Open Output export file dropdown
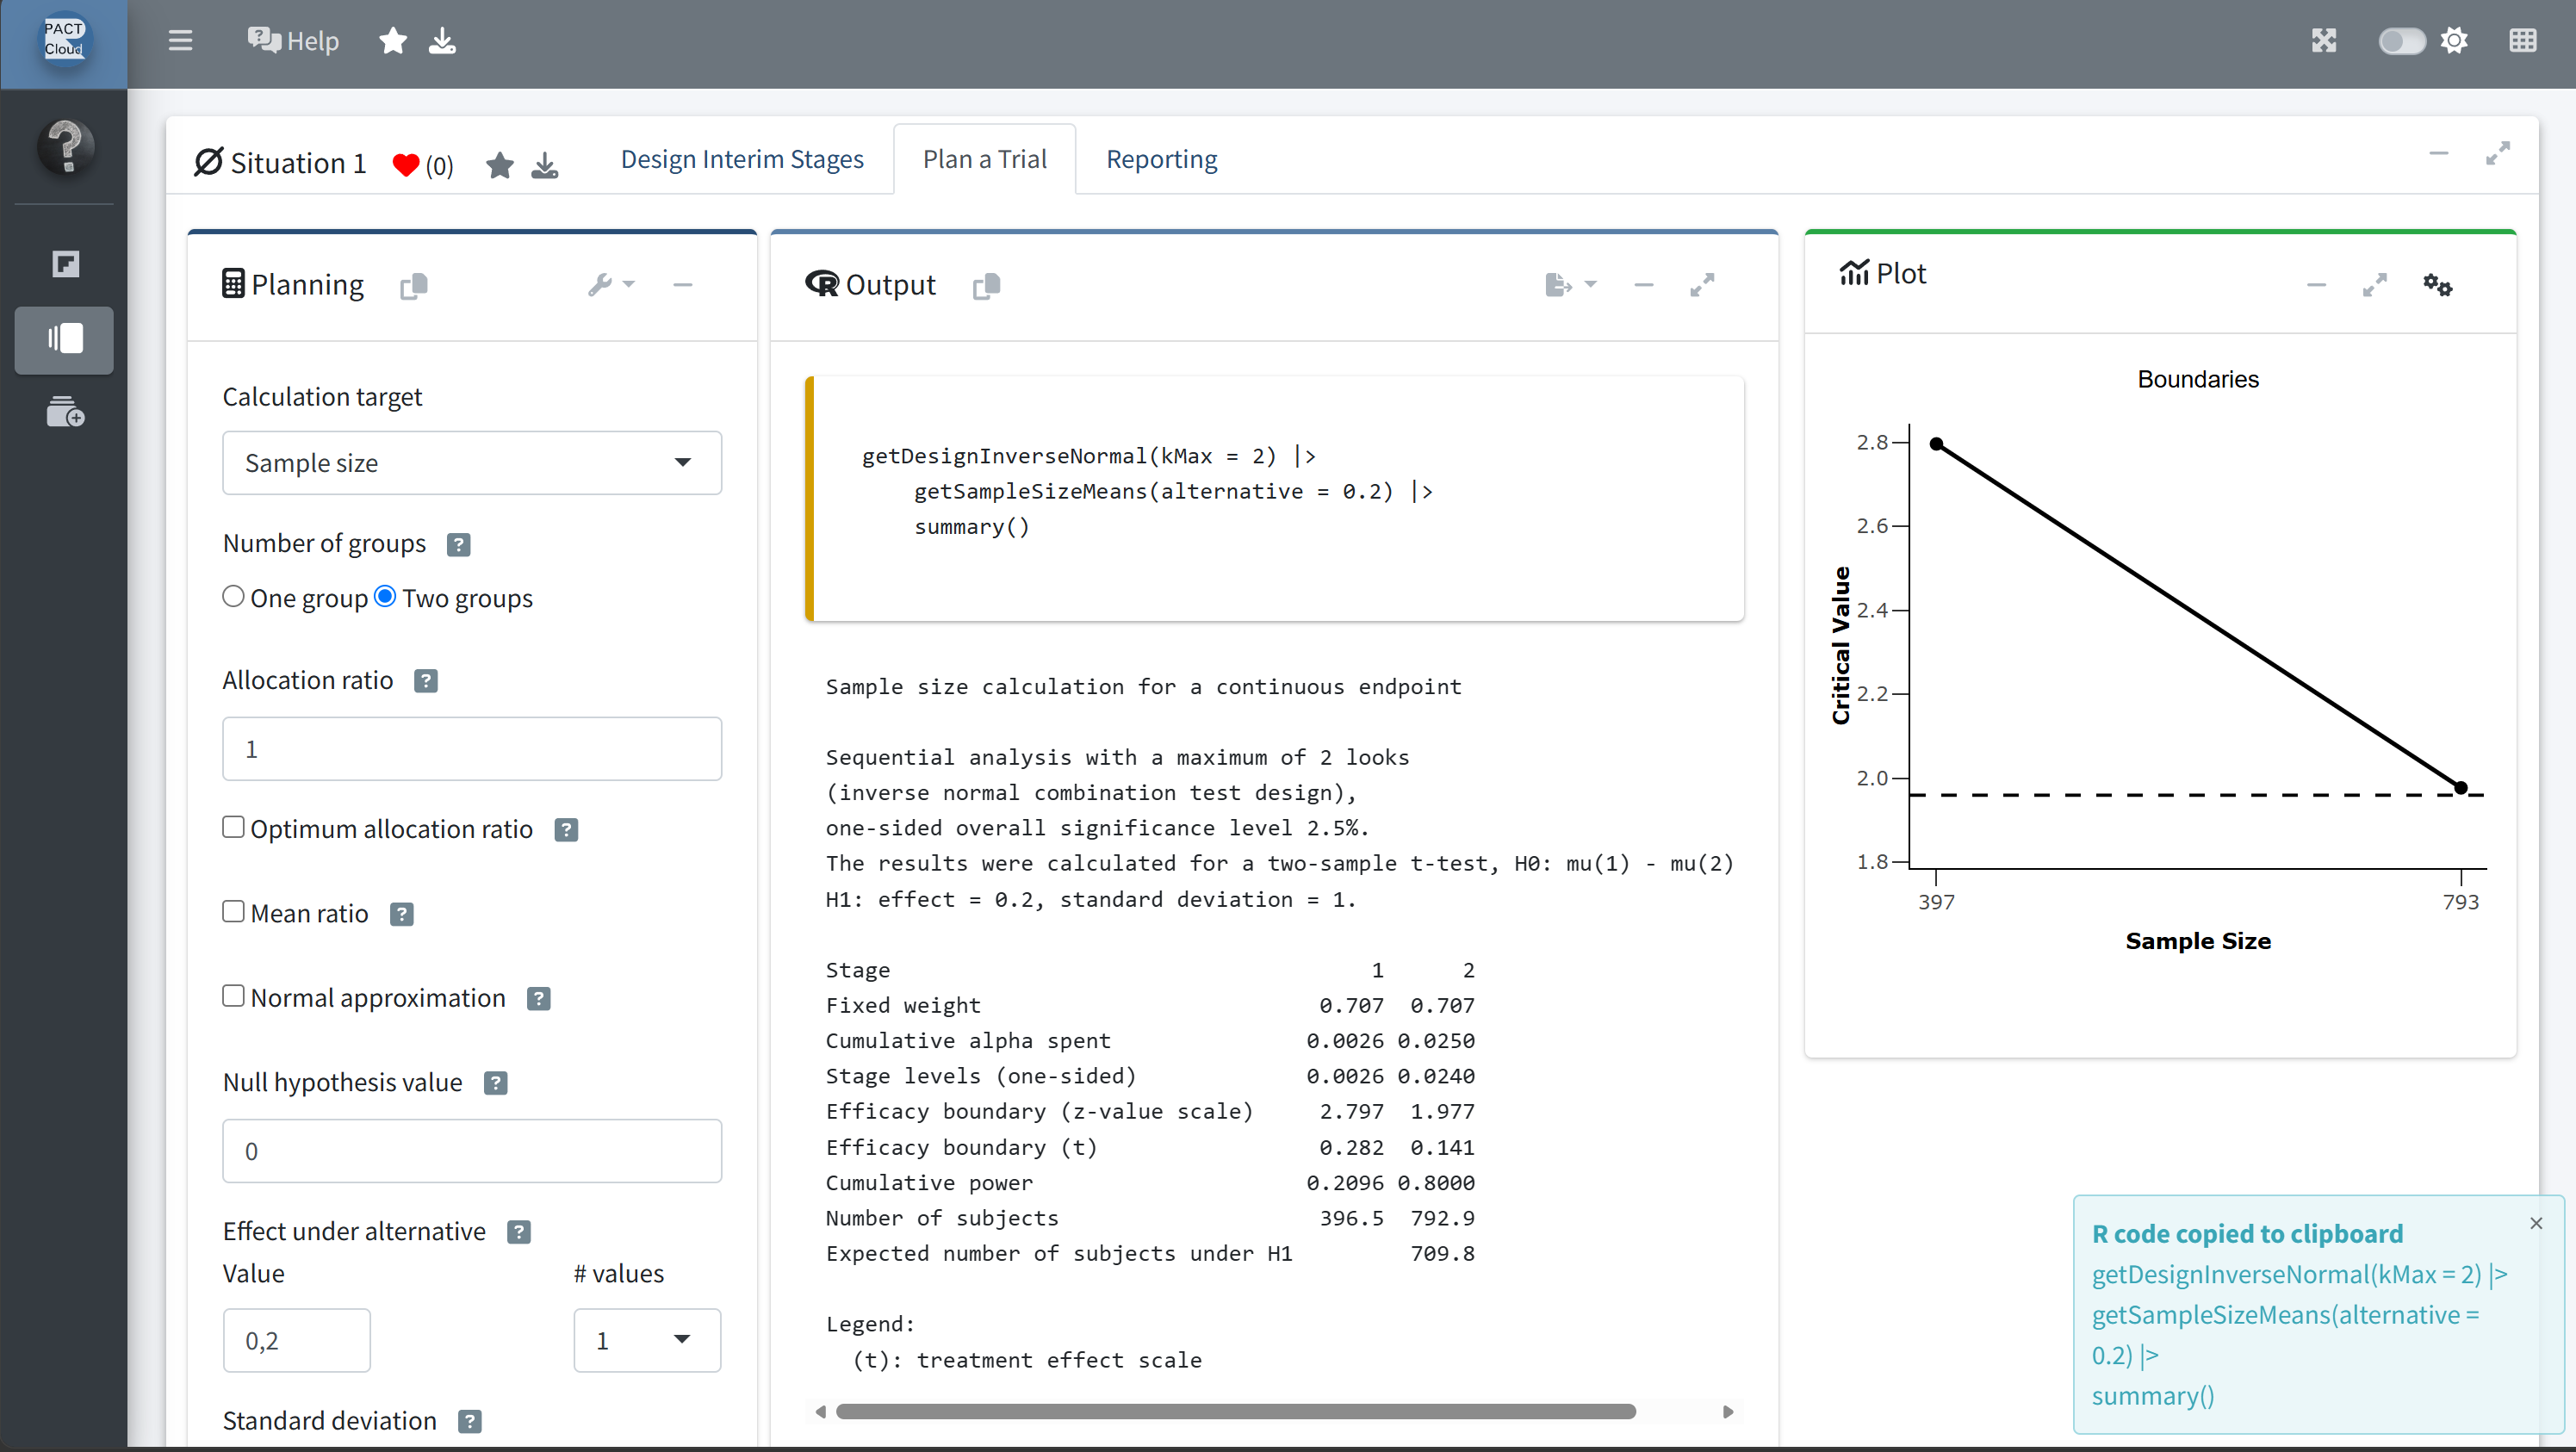2576x1452 pixels. [x=1571, y=285]
